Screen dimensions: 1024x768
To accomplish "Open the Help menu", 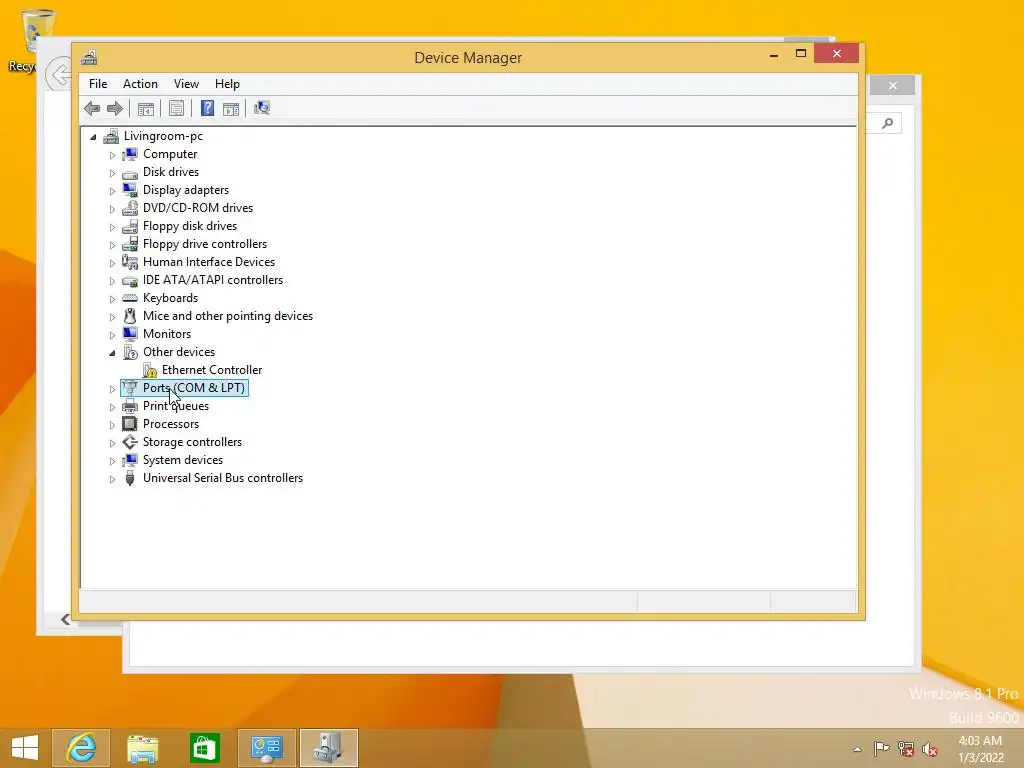I will (x=227, y=84).
